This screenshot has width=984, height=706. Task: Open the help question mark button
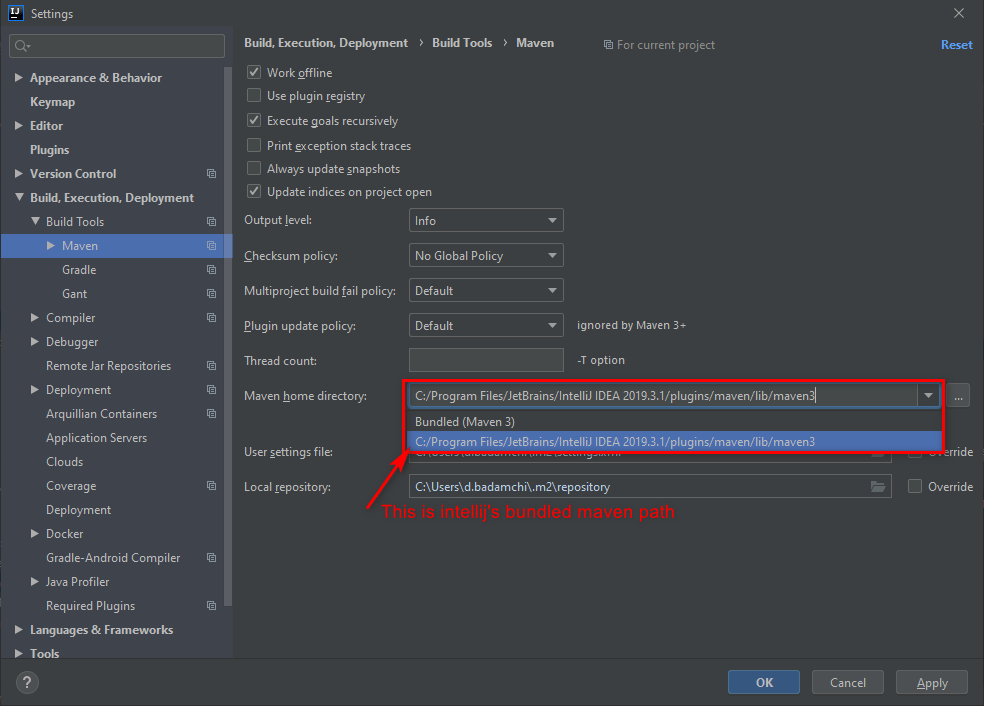pos(27,683)
